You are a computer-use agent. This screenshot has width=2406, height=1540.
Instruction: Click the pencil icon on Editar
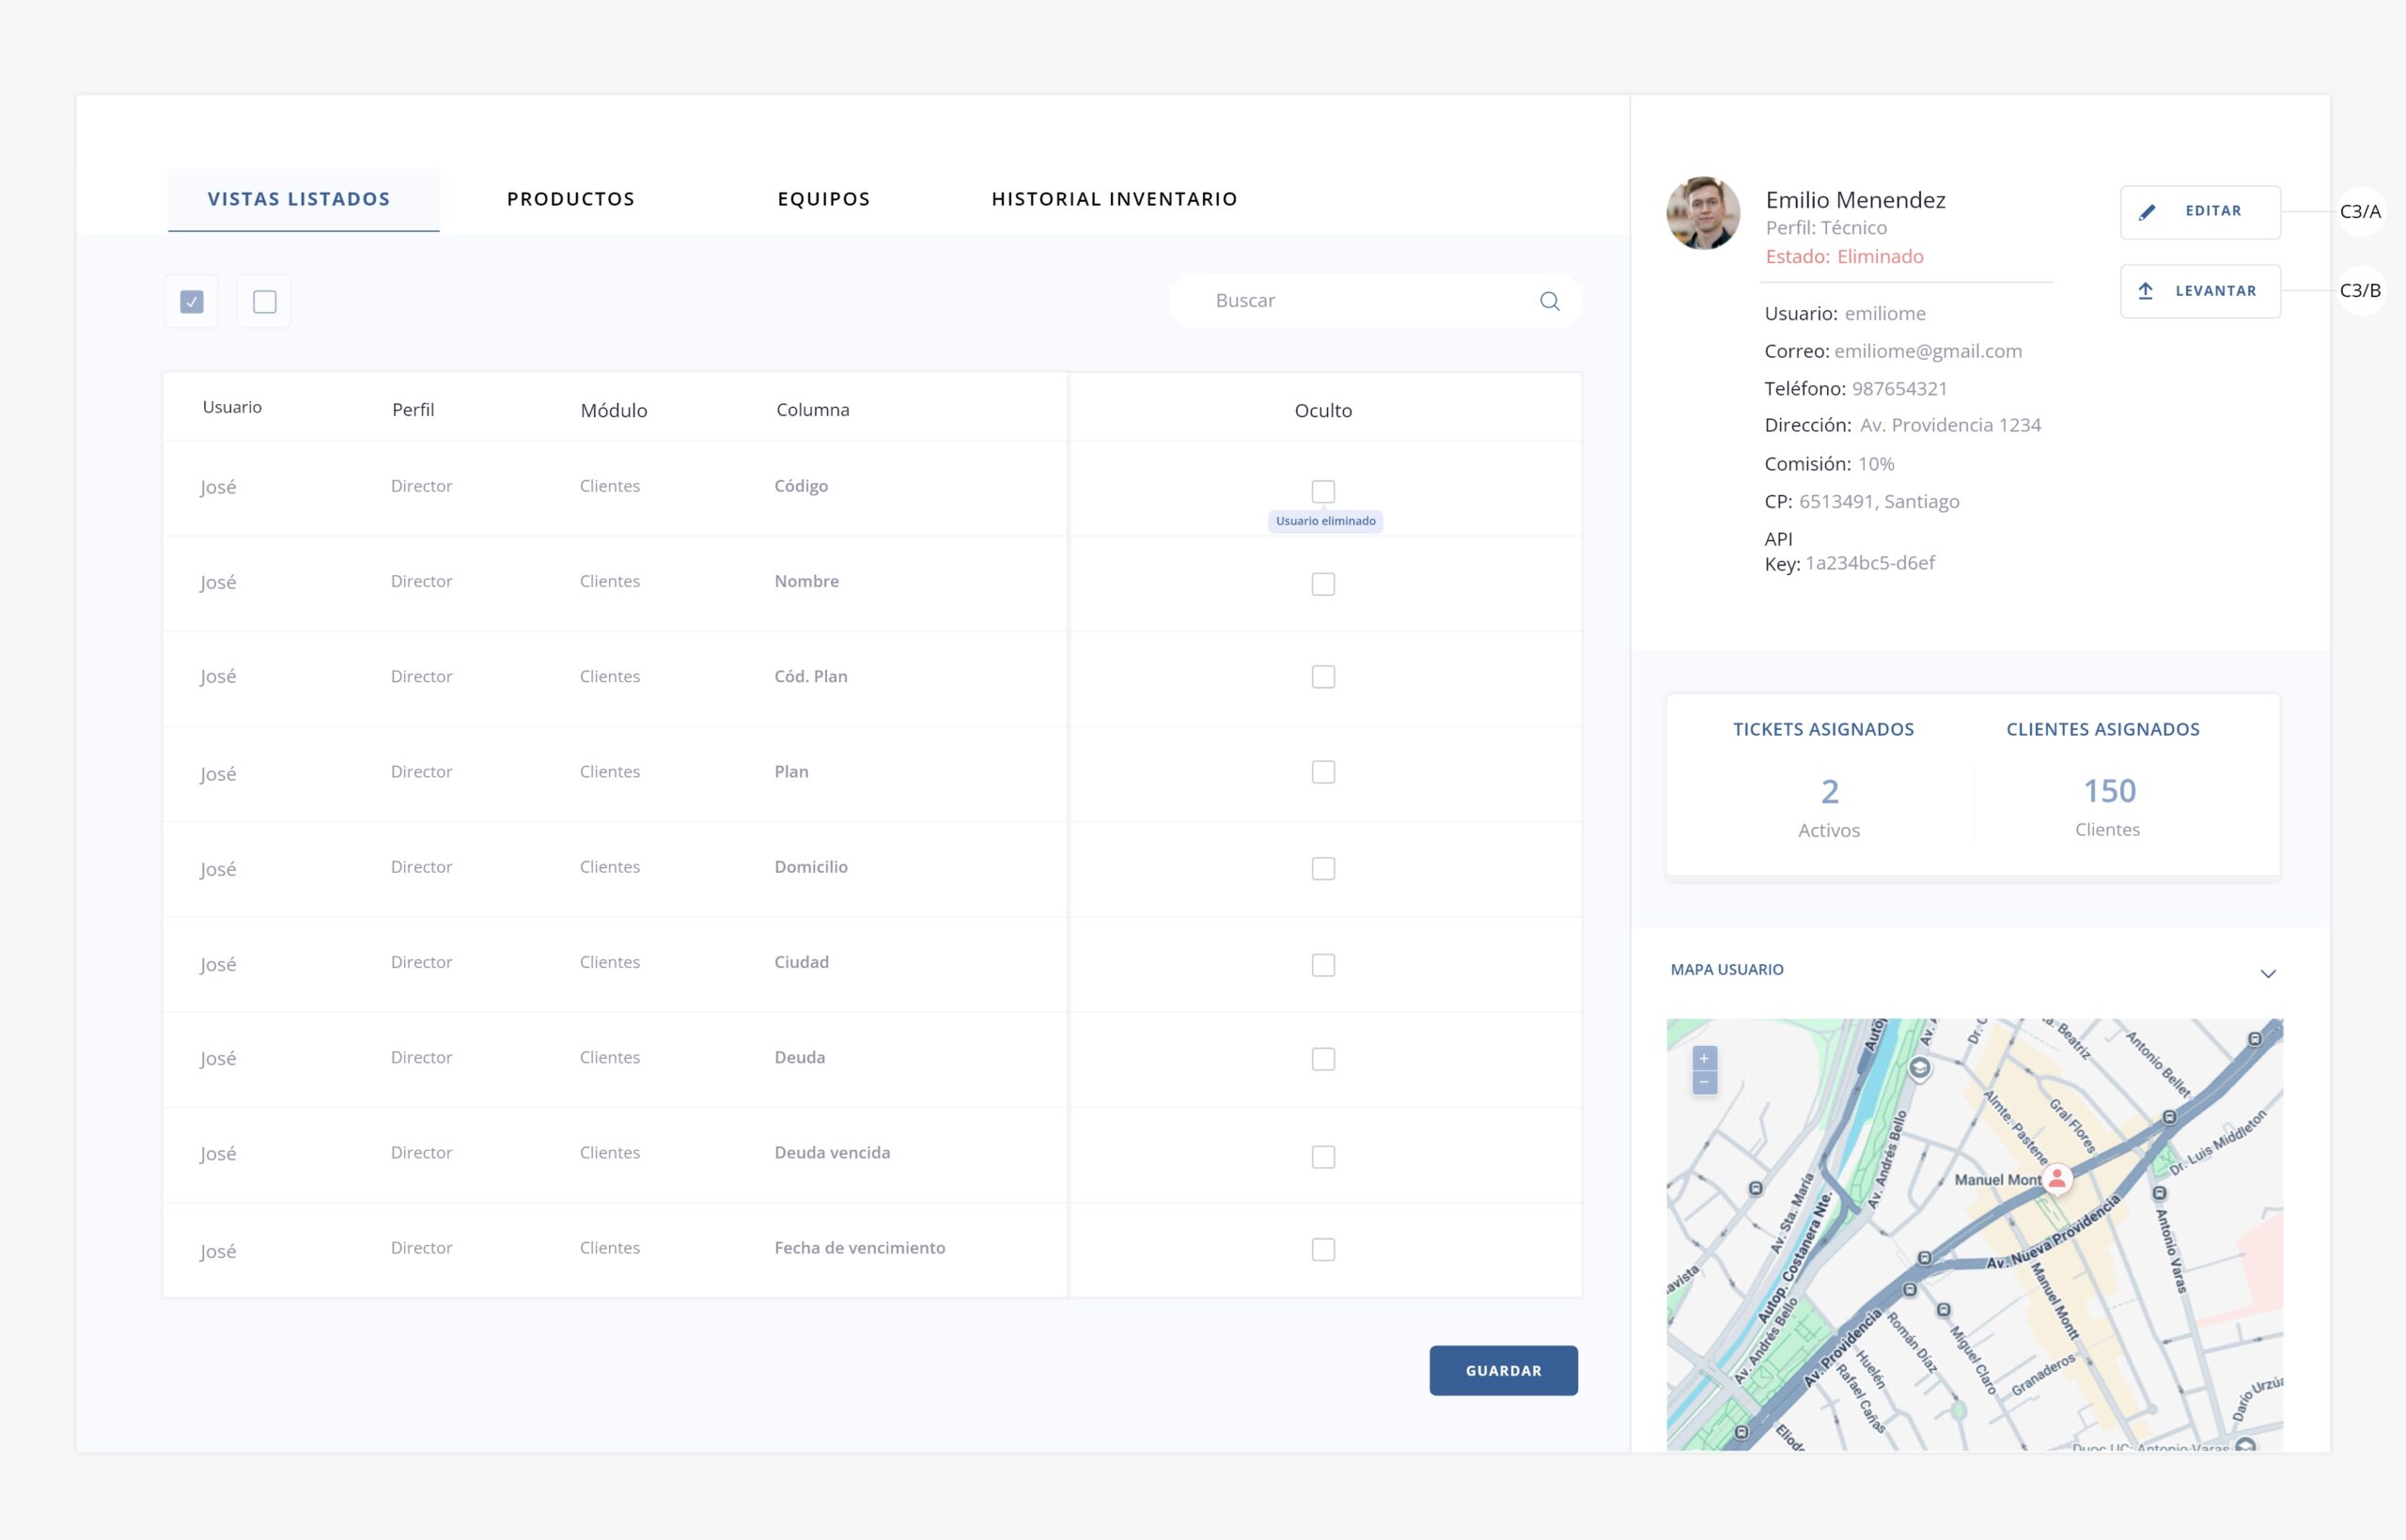tap(2146, 212)
